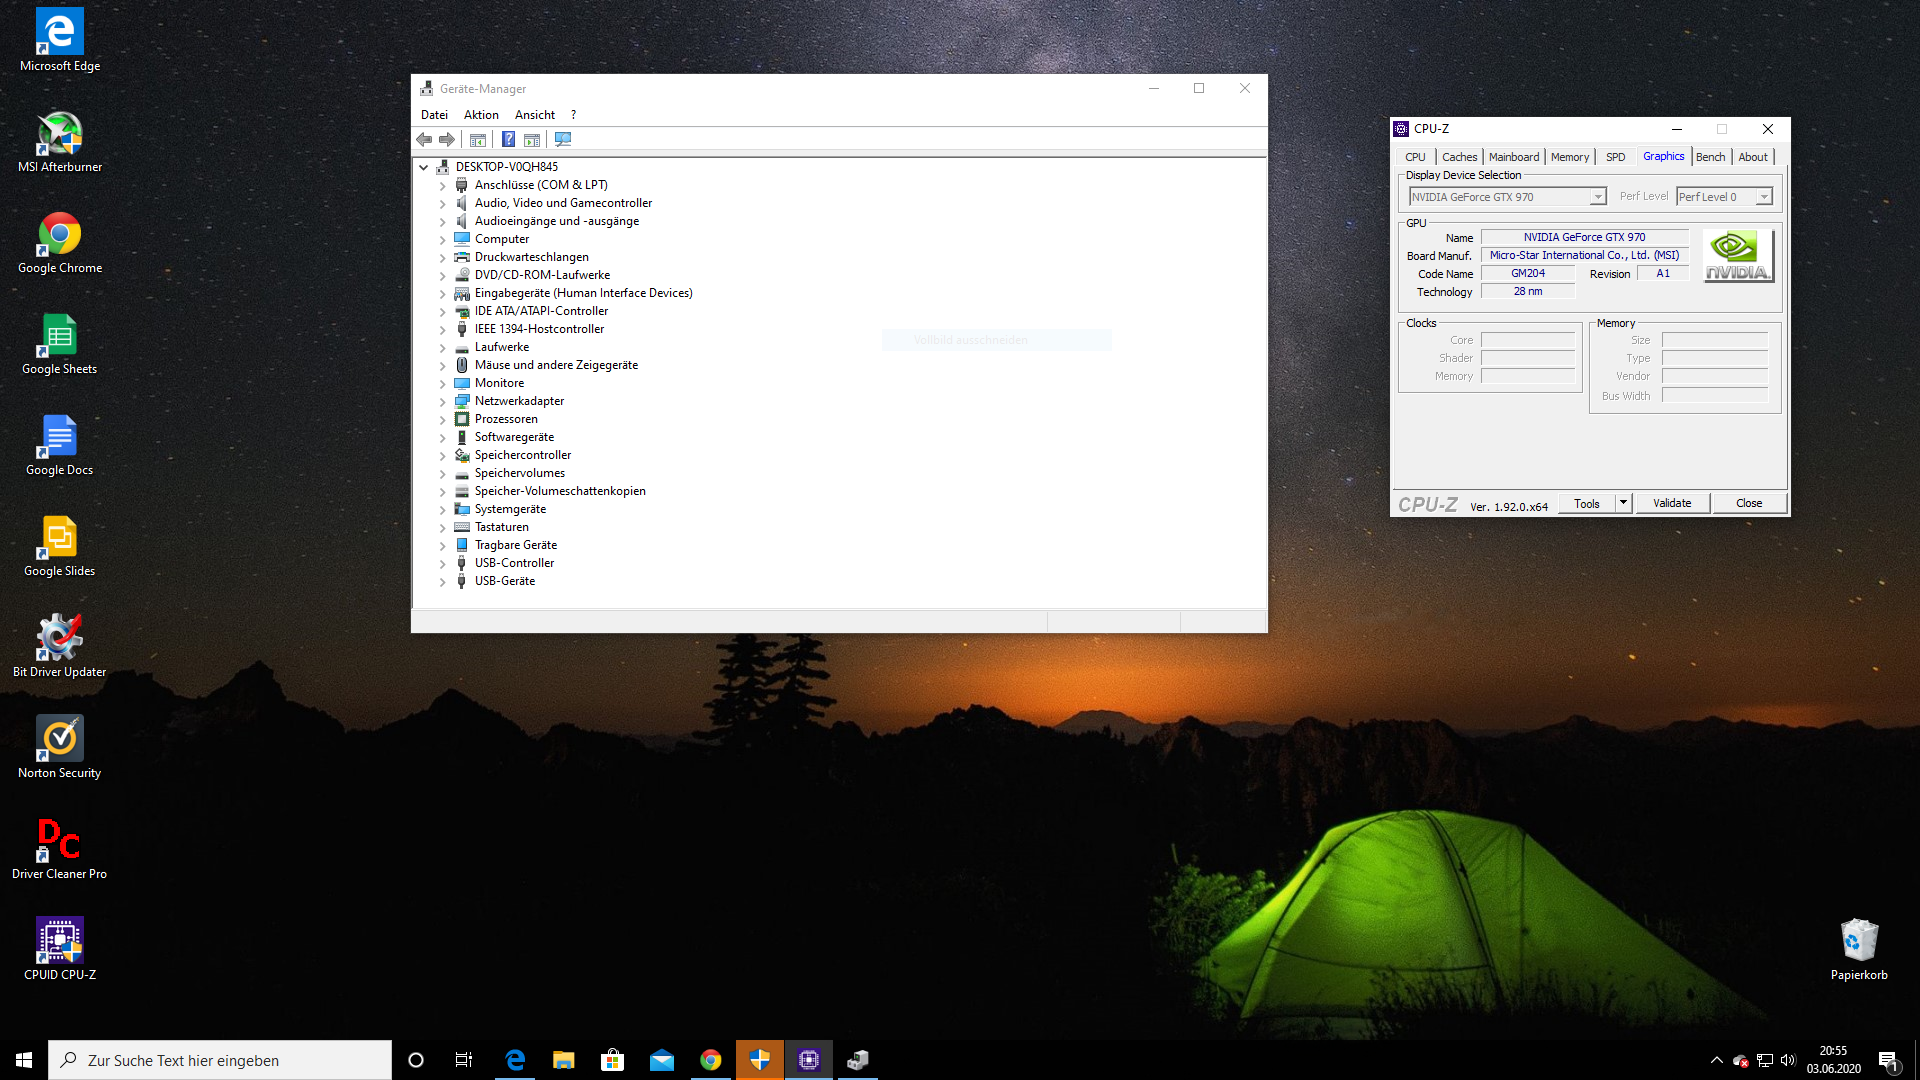Expand the Prozessoren tree item
Image resolution: width=1920 pixels, height=1080 pixels.
click(x=443, y=419)
